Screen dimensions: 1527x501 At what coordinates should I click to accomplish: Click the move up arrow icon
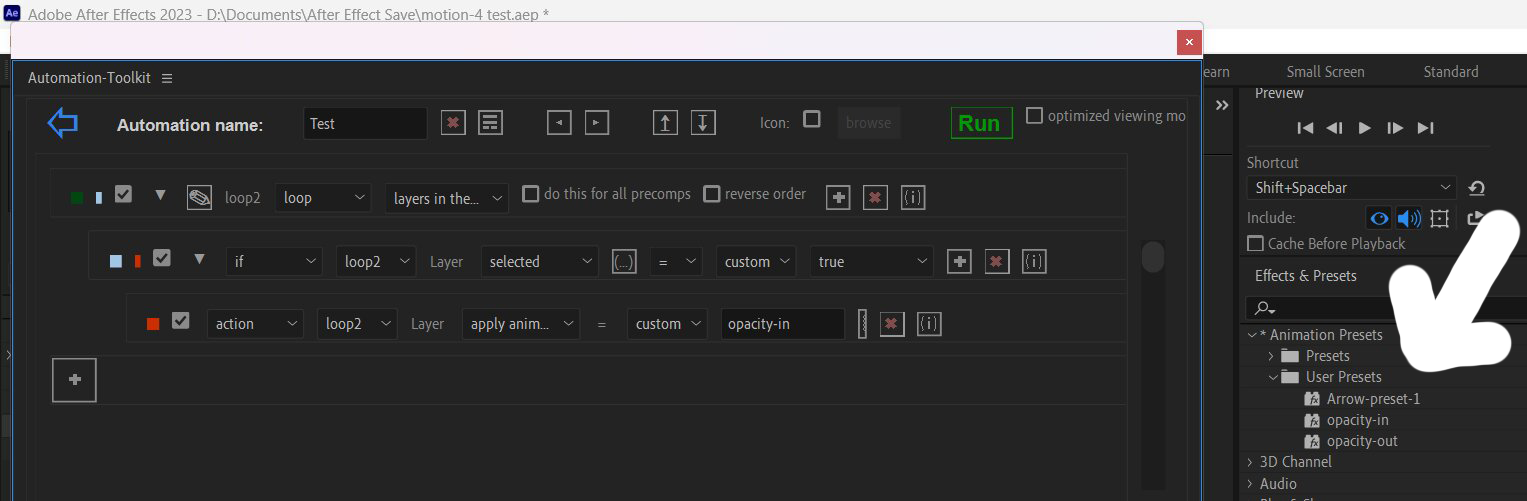click(x=665, y=123)
